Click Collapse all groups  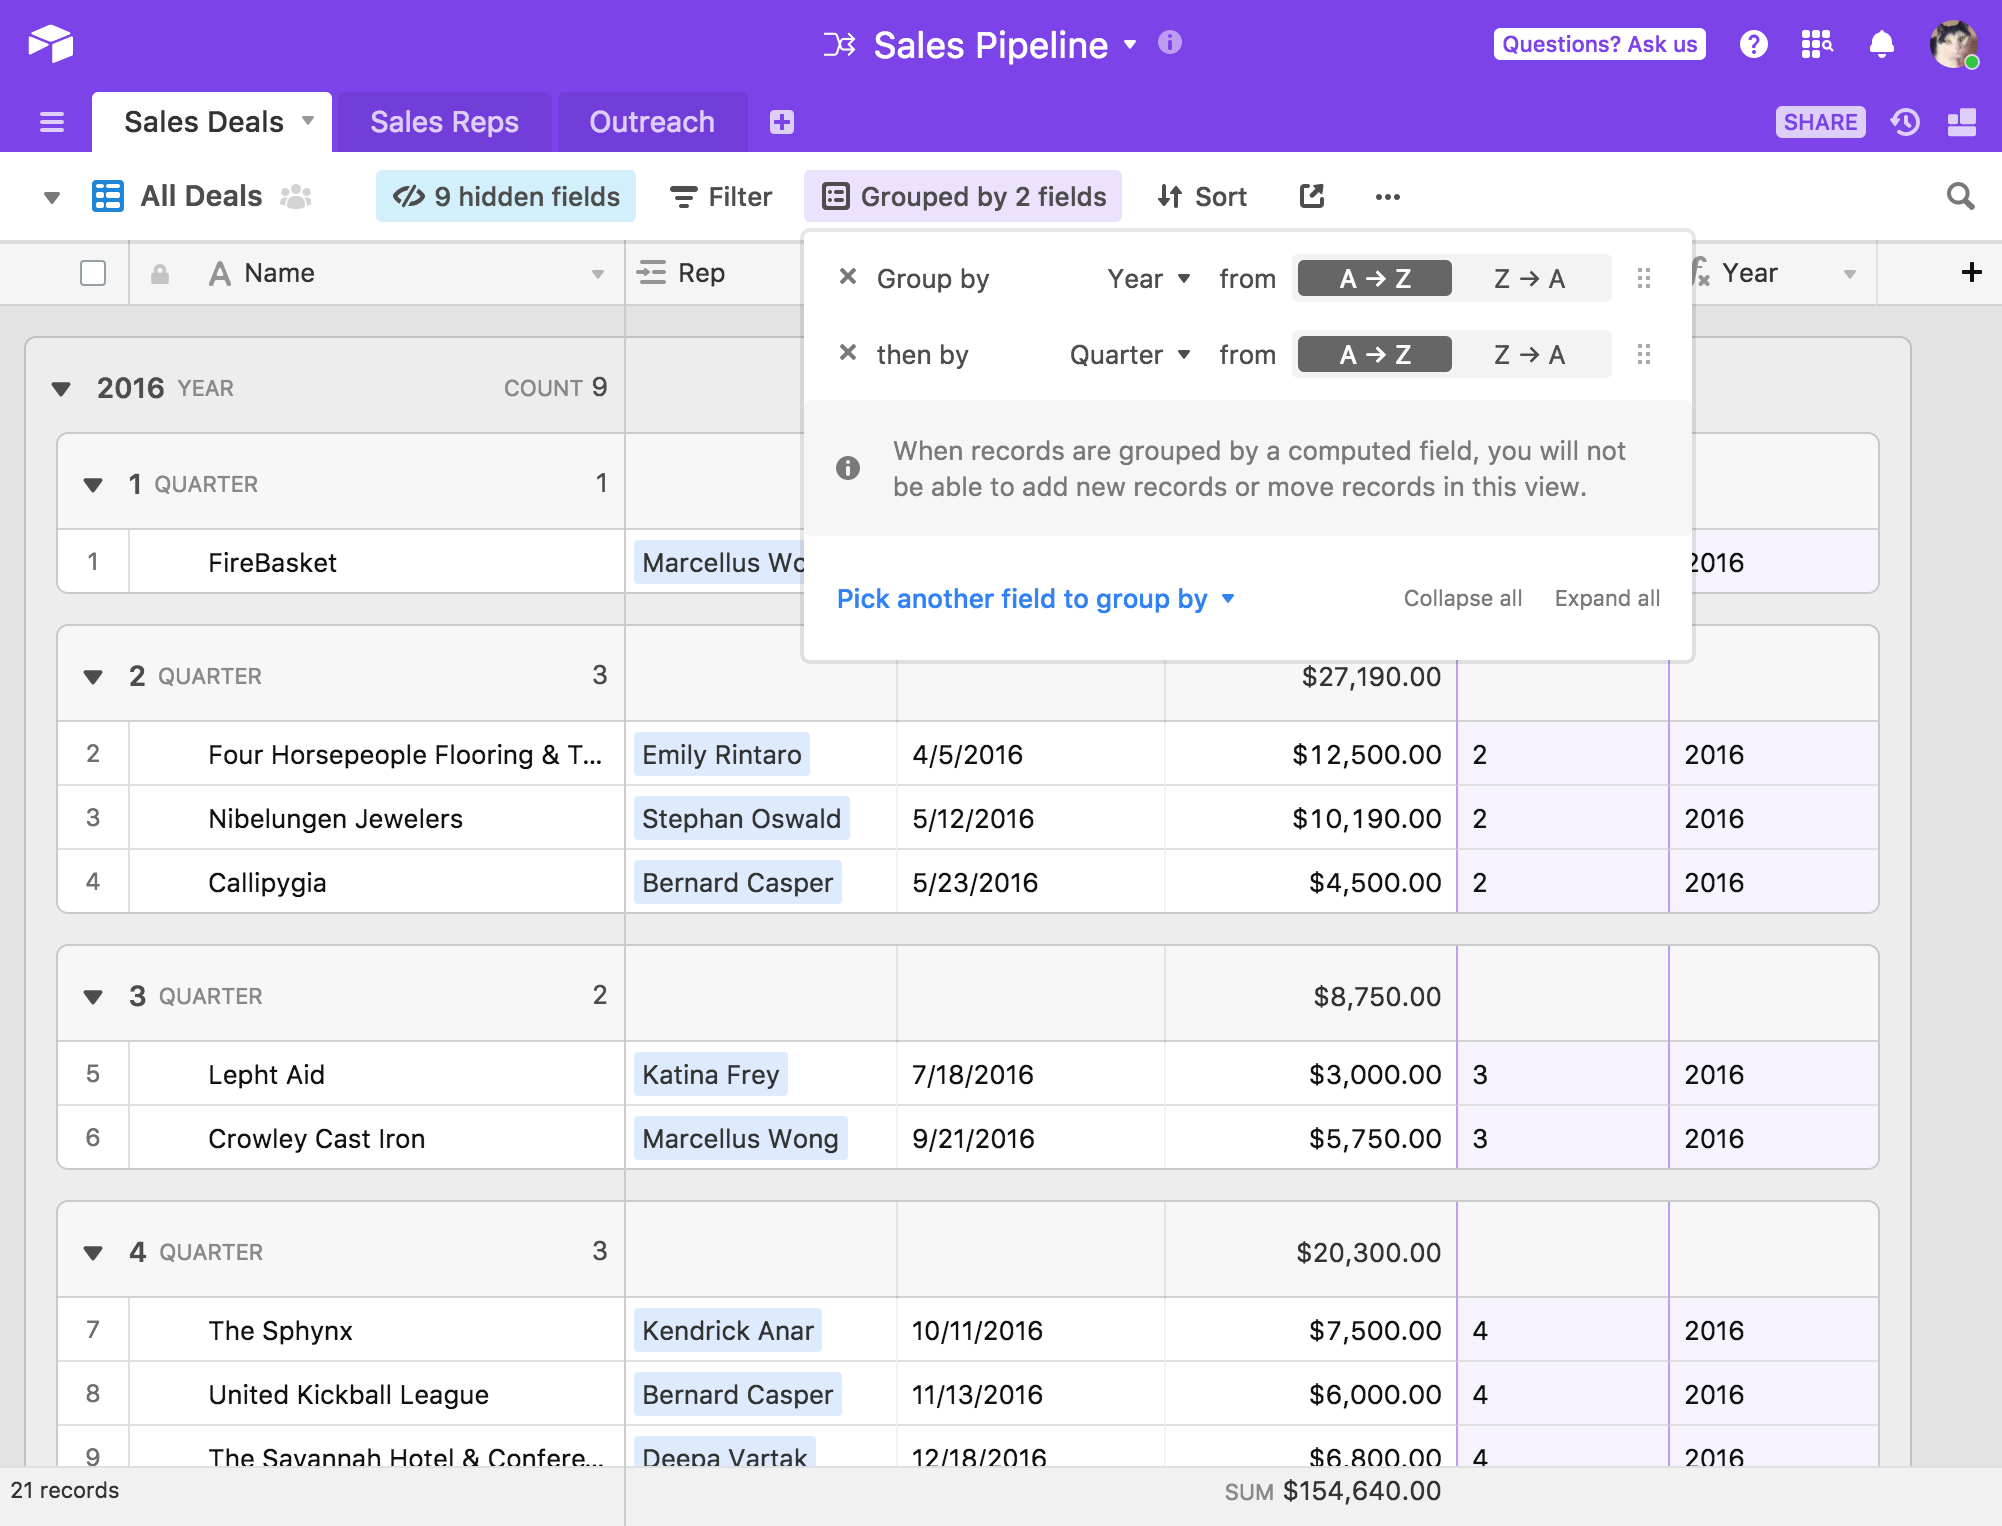click(x=1463, y=598)
